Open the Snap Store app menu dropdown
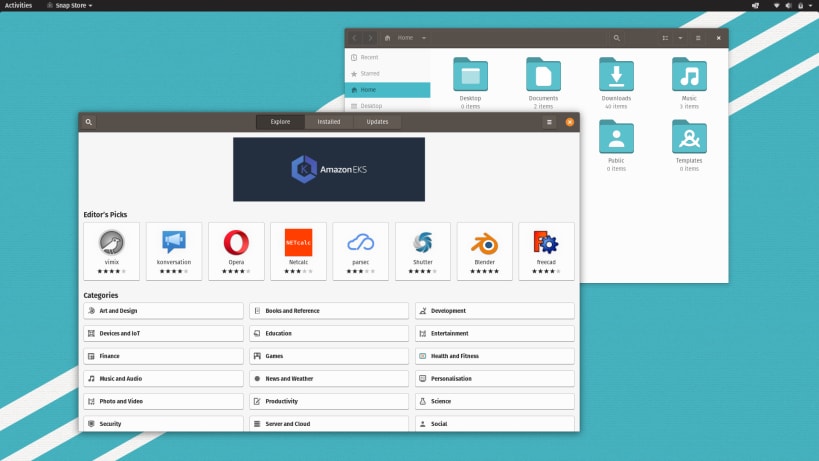The width and height of the screenshot is (819, 461). coord(69,5)
